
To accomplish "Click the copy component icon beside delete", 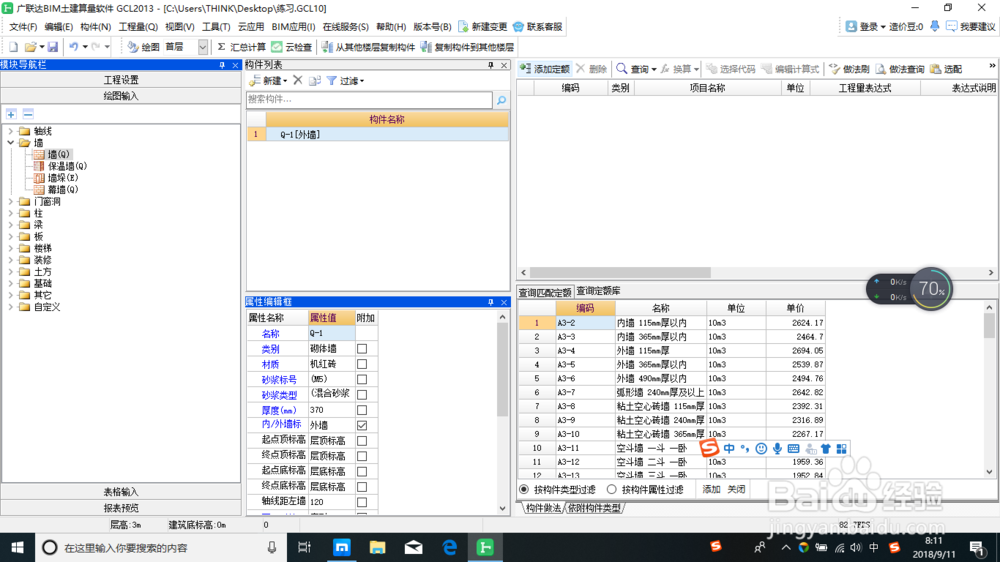I will 314,80.
